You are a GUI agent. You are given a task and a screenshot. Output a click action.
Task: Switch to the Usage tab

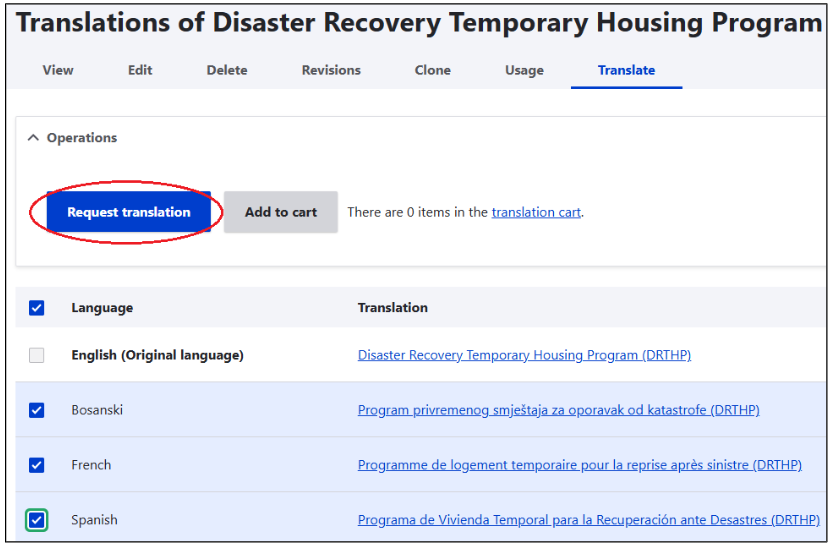(x=524, y=70)
